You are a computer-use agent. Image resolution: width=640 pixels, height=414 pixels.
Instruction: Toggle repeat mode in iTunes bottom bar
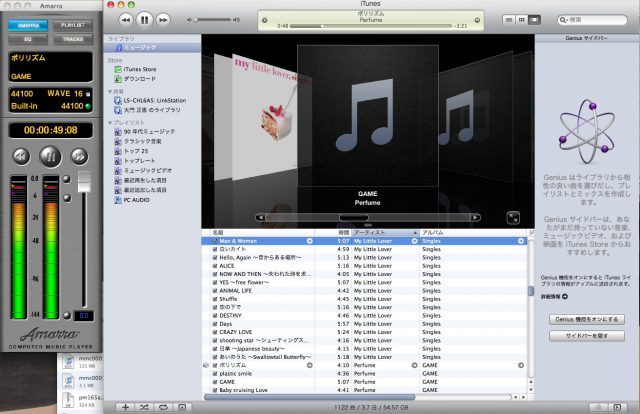point(163,407)
